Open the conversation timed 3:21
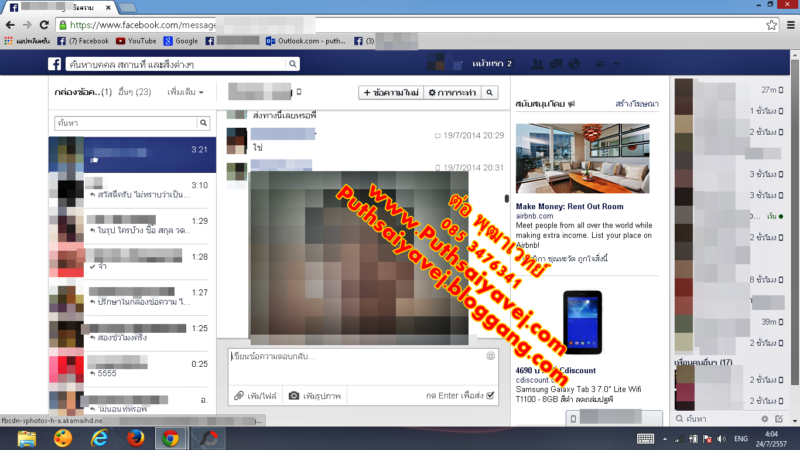 tap(132, 155)
